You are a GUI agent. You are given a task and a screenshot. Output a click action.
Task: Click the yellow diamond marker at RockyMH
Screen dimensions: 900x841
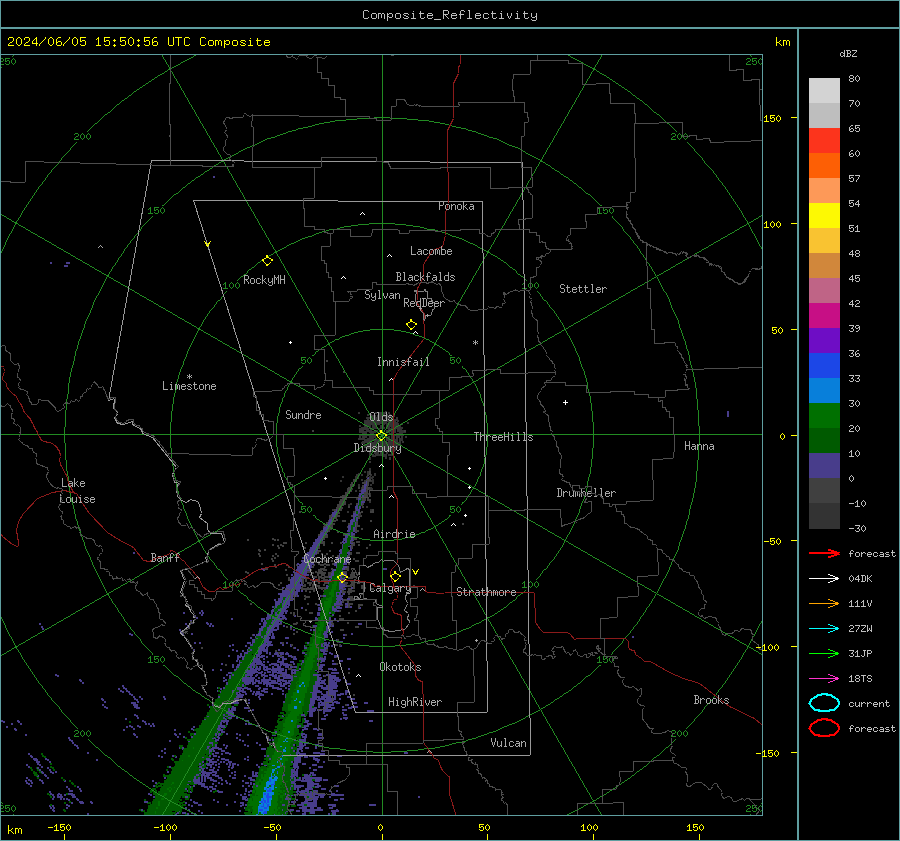(267, 261)
